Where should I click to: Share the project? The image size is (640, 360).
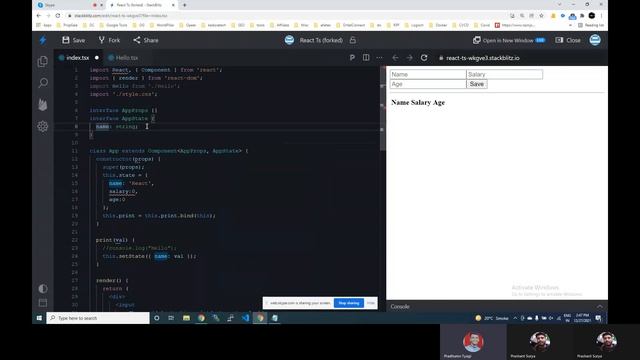pyautogui.click(x=146, y=40)
